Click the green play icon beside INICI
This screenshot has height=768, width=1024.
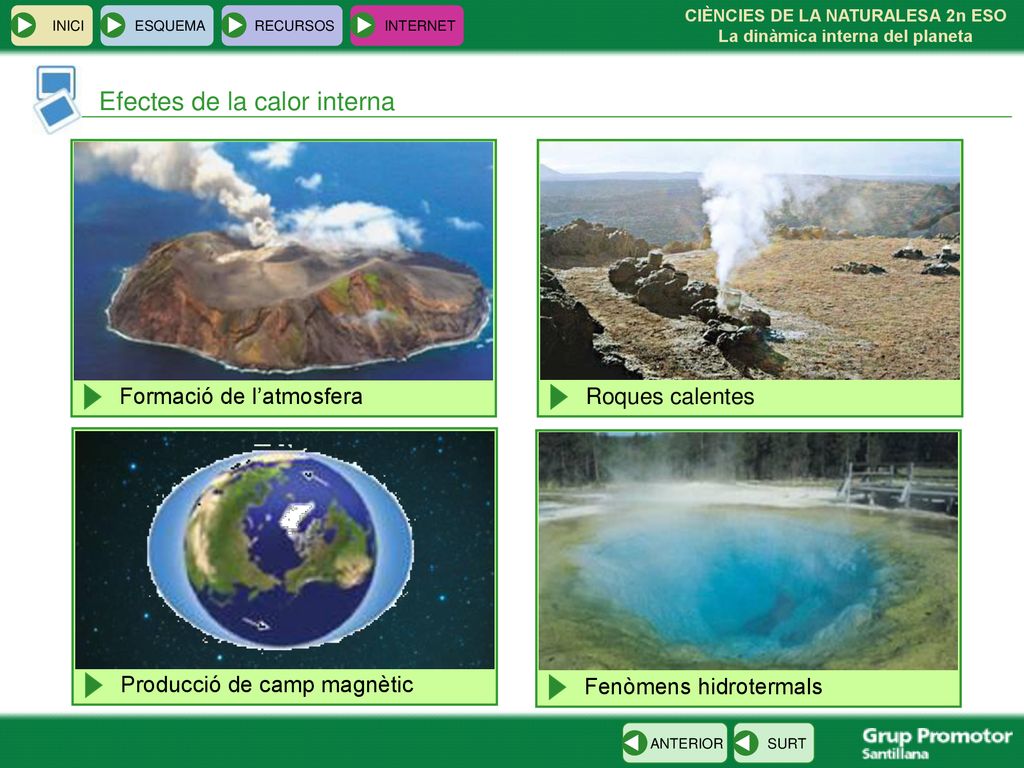(25, 25)
